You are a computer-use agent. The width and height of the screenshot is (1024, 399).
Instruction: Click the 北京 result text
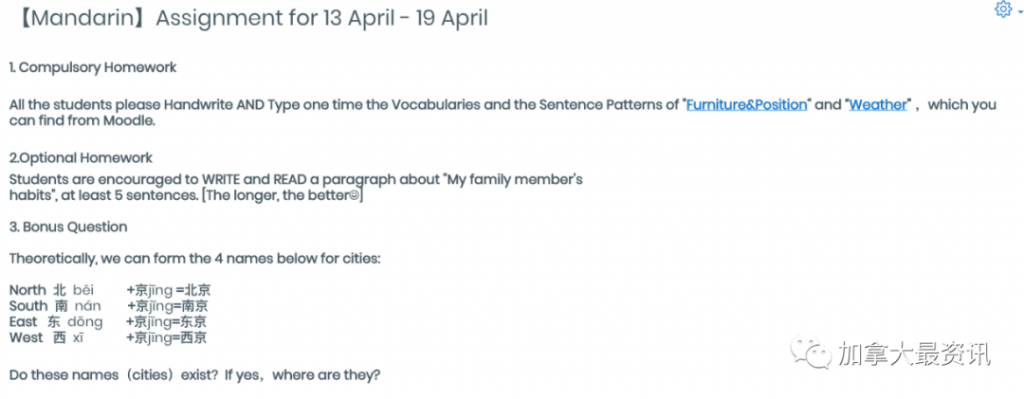click(x=198, y=290)
